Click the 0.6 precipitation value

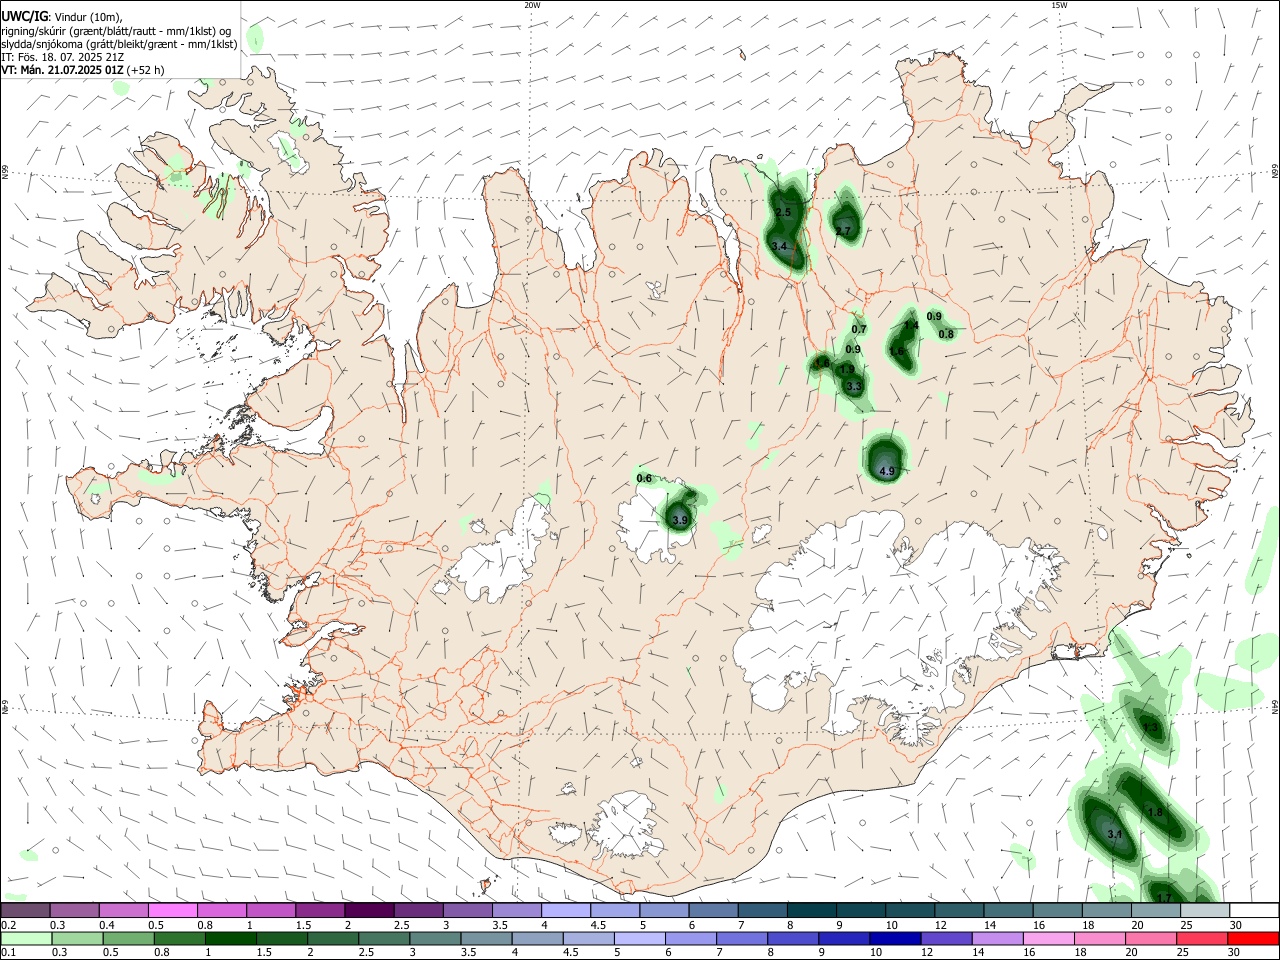[x=644, y=478]
